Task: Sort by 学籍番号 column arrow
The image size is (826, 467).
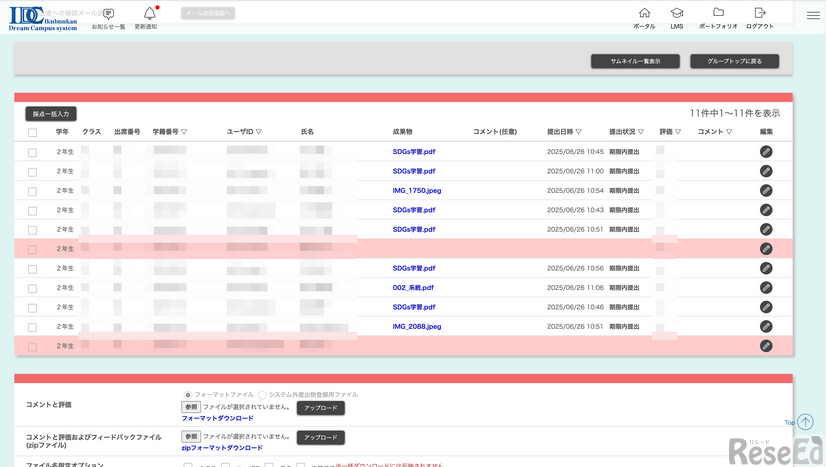Action: coord(184,132)
